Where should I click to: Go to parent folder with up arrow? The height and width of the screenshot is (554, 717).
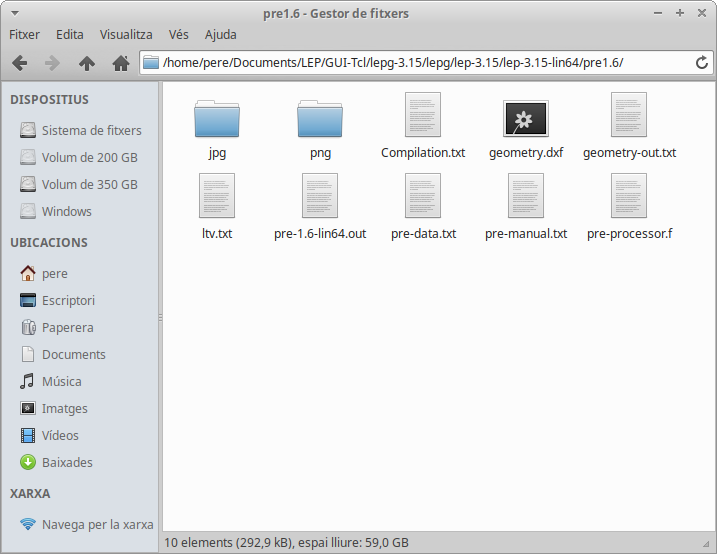click(x=87, y=63)
